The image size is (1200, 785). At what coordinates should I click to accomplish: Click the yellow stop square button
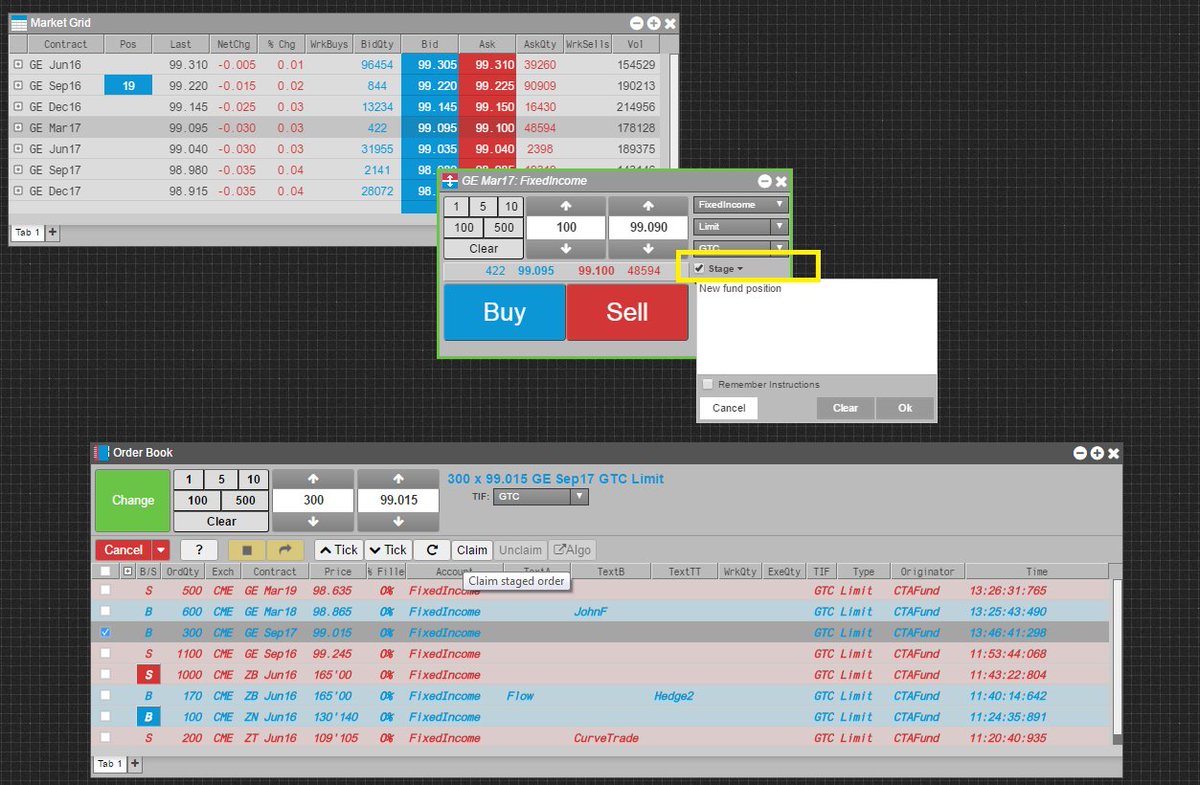click(247, 549)
